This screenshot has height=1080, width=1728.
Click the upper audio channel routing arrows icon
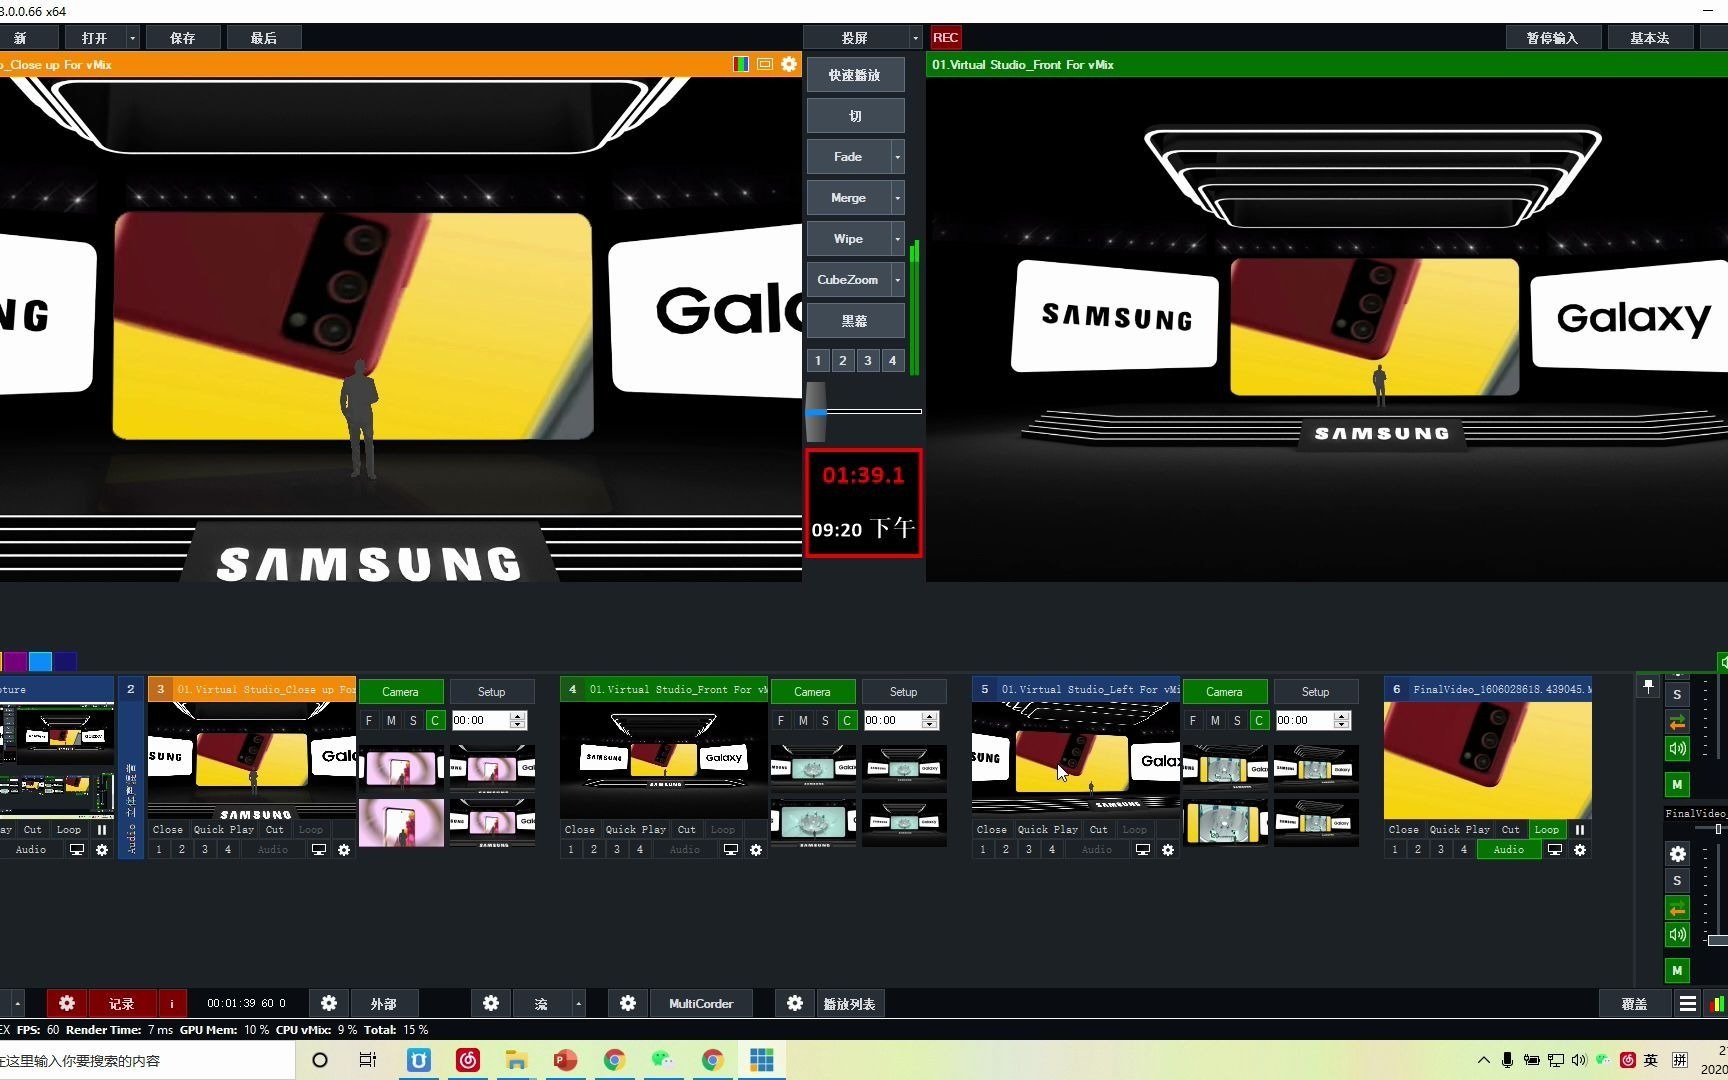(1677, 722)
